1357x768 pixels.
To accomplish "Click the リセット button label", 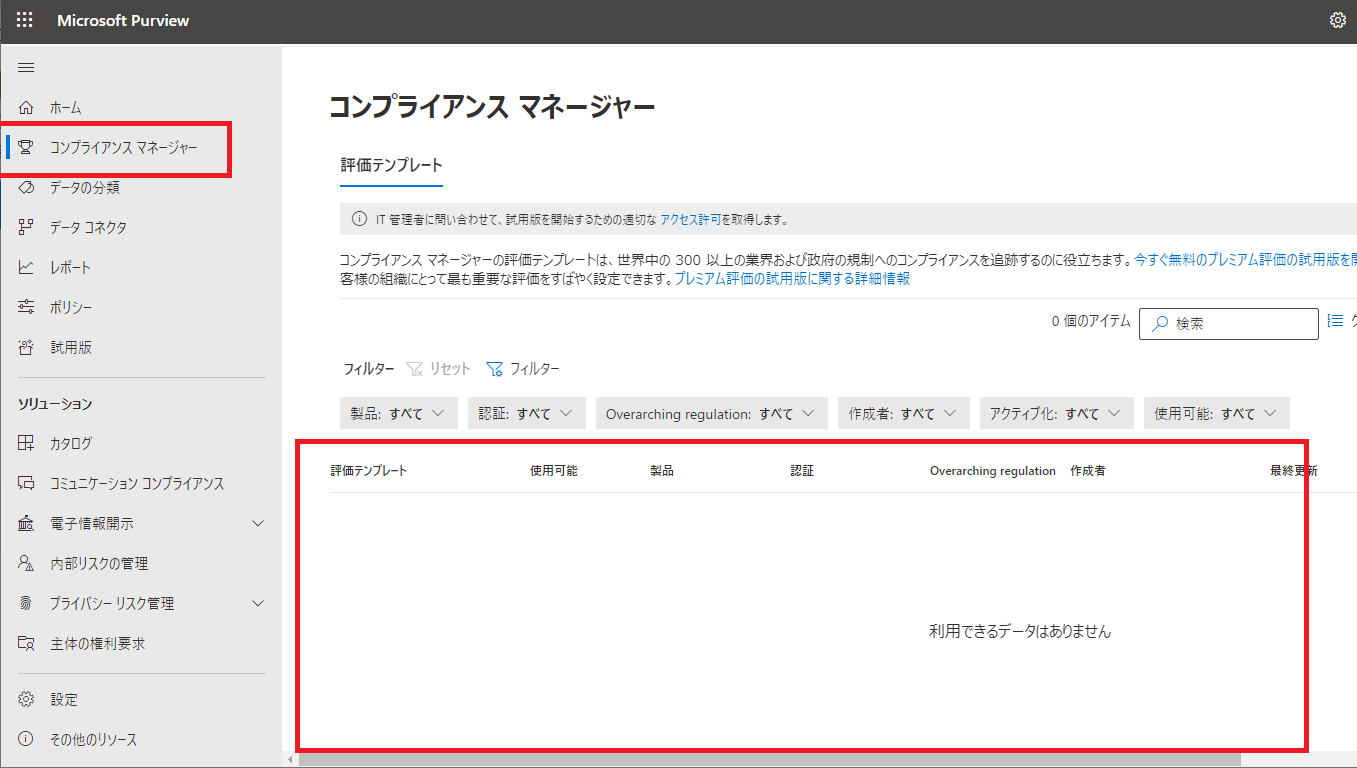I will tap(450, 369).
